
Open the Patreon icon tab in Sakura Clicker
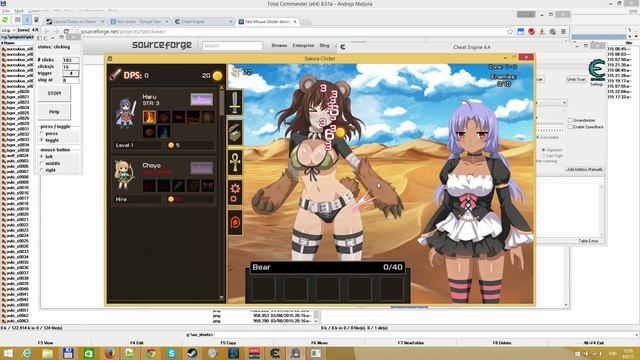[235, 222]
